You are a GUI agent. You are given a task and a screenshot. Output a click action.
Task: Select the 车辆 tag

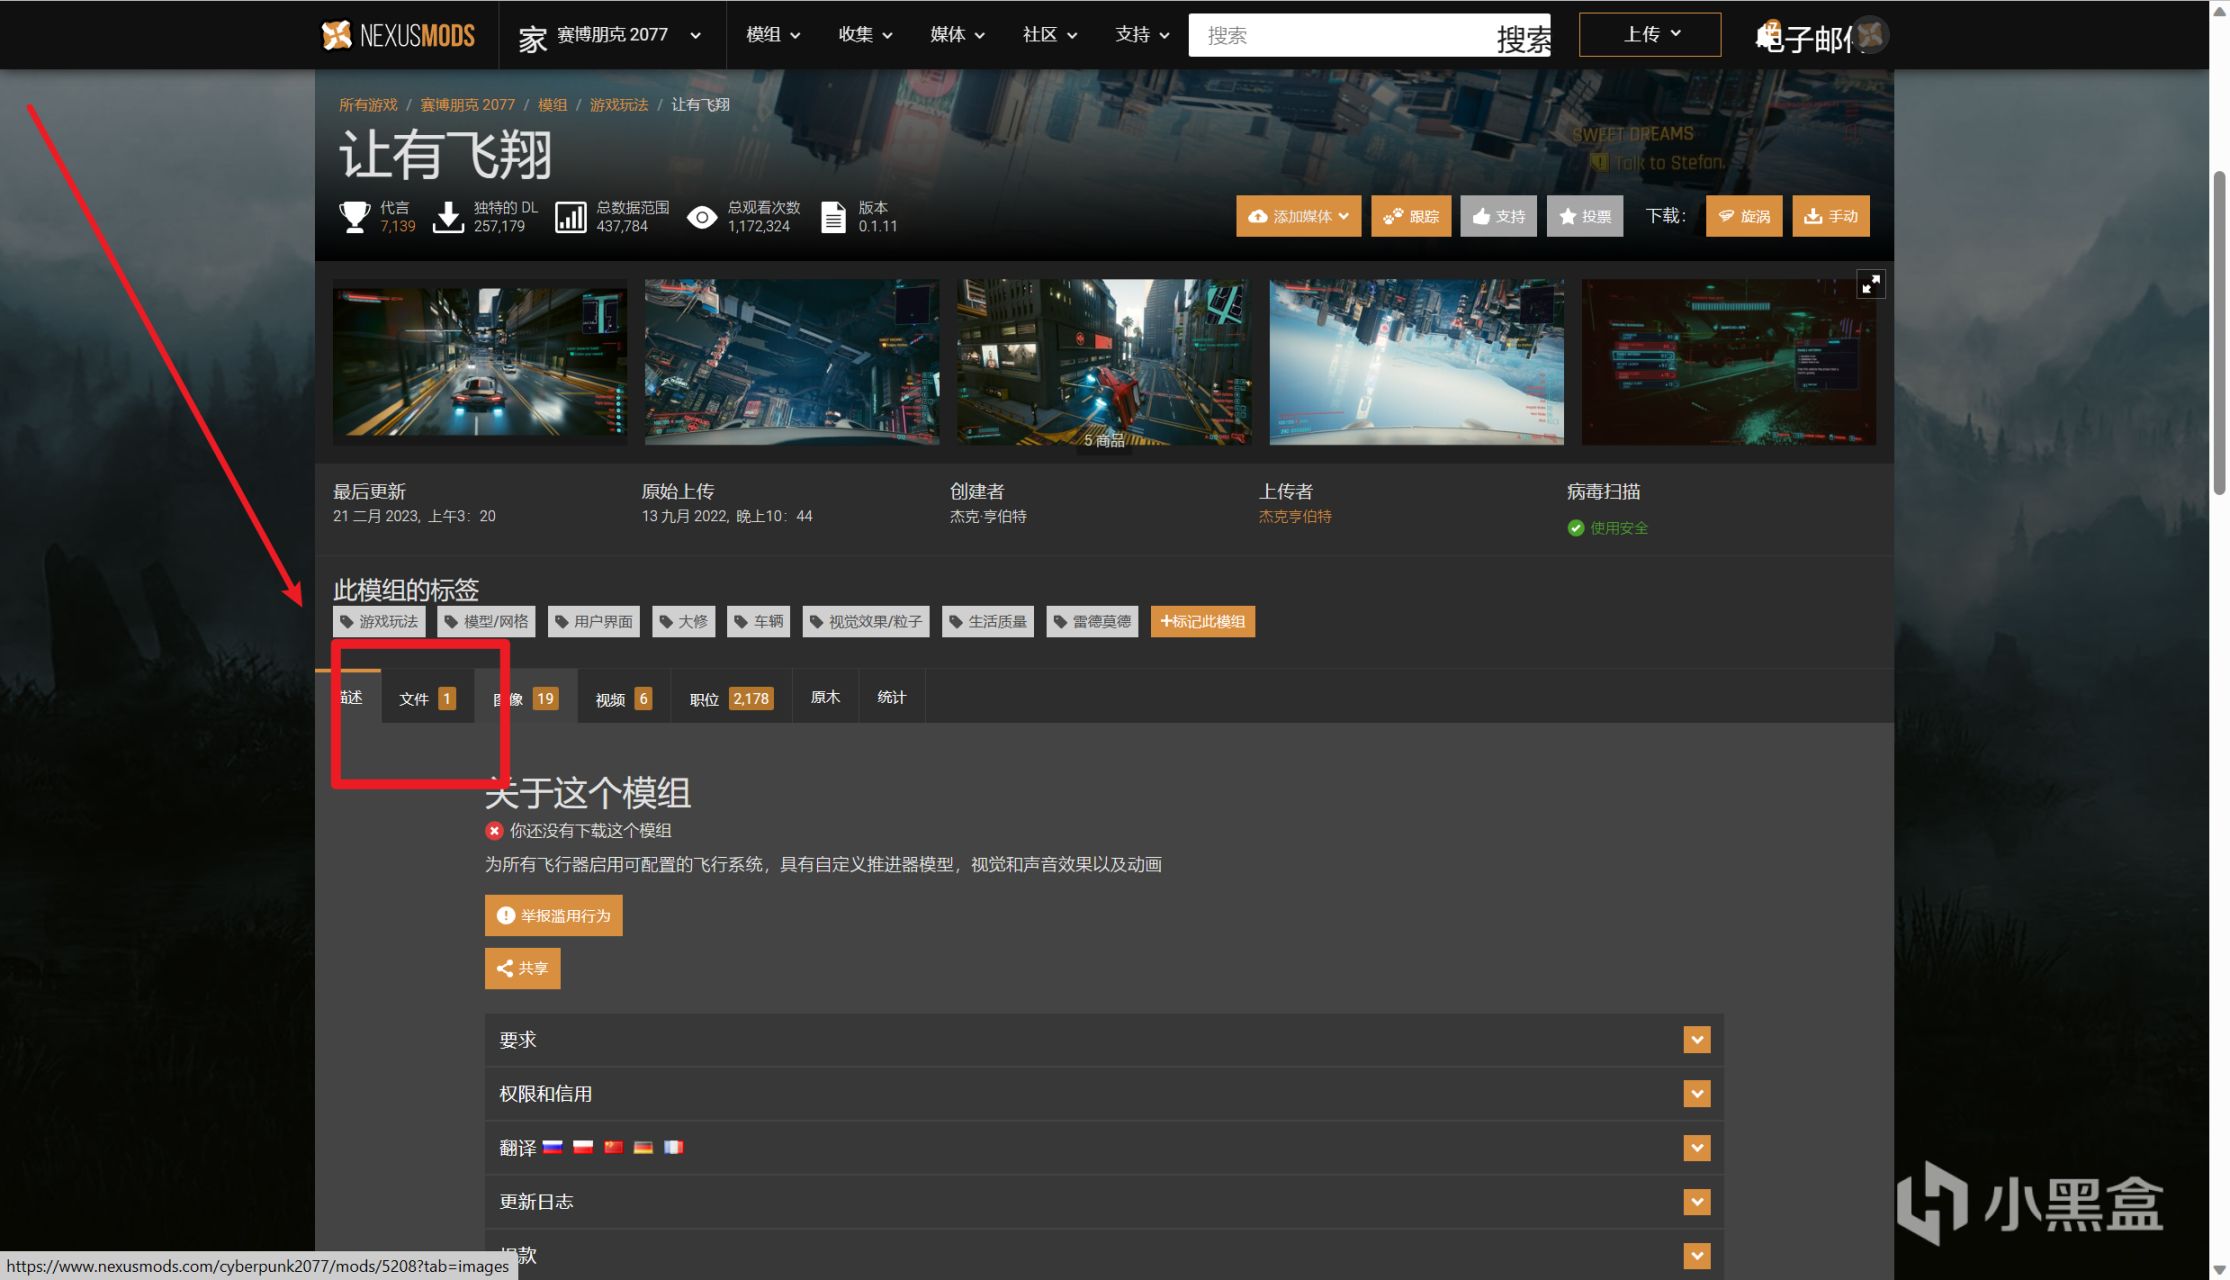[759, 622]
